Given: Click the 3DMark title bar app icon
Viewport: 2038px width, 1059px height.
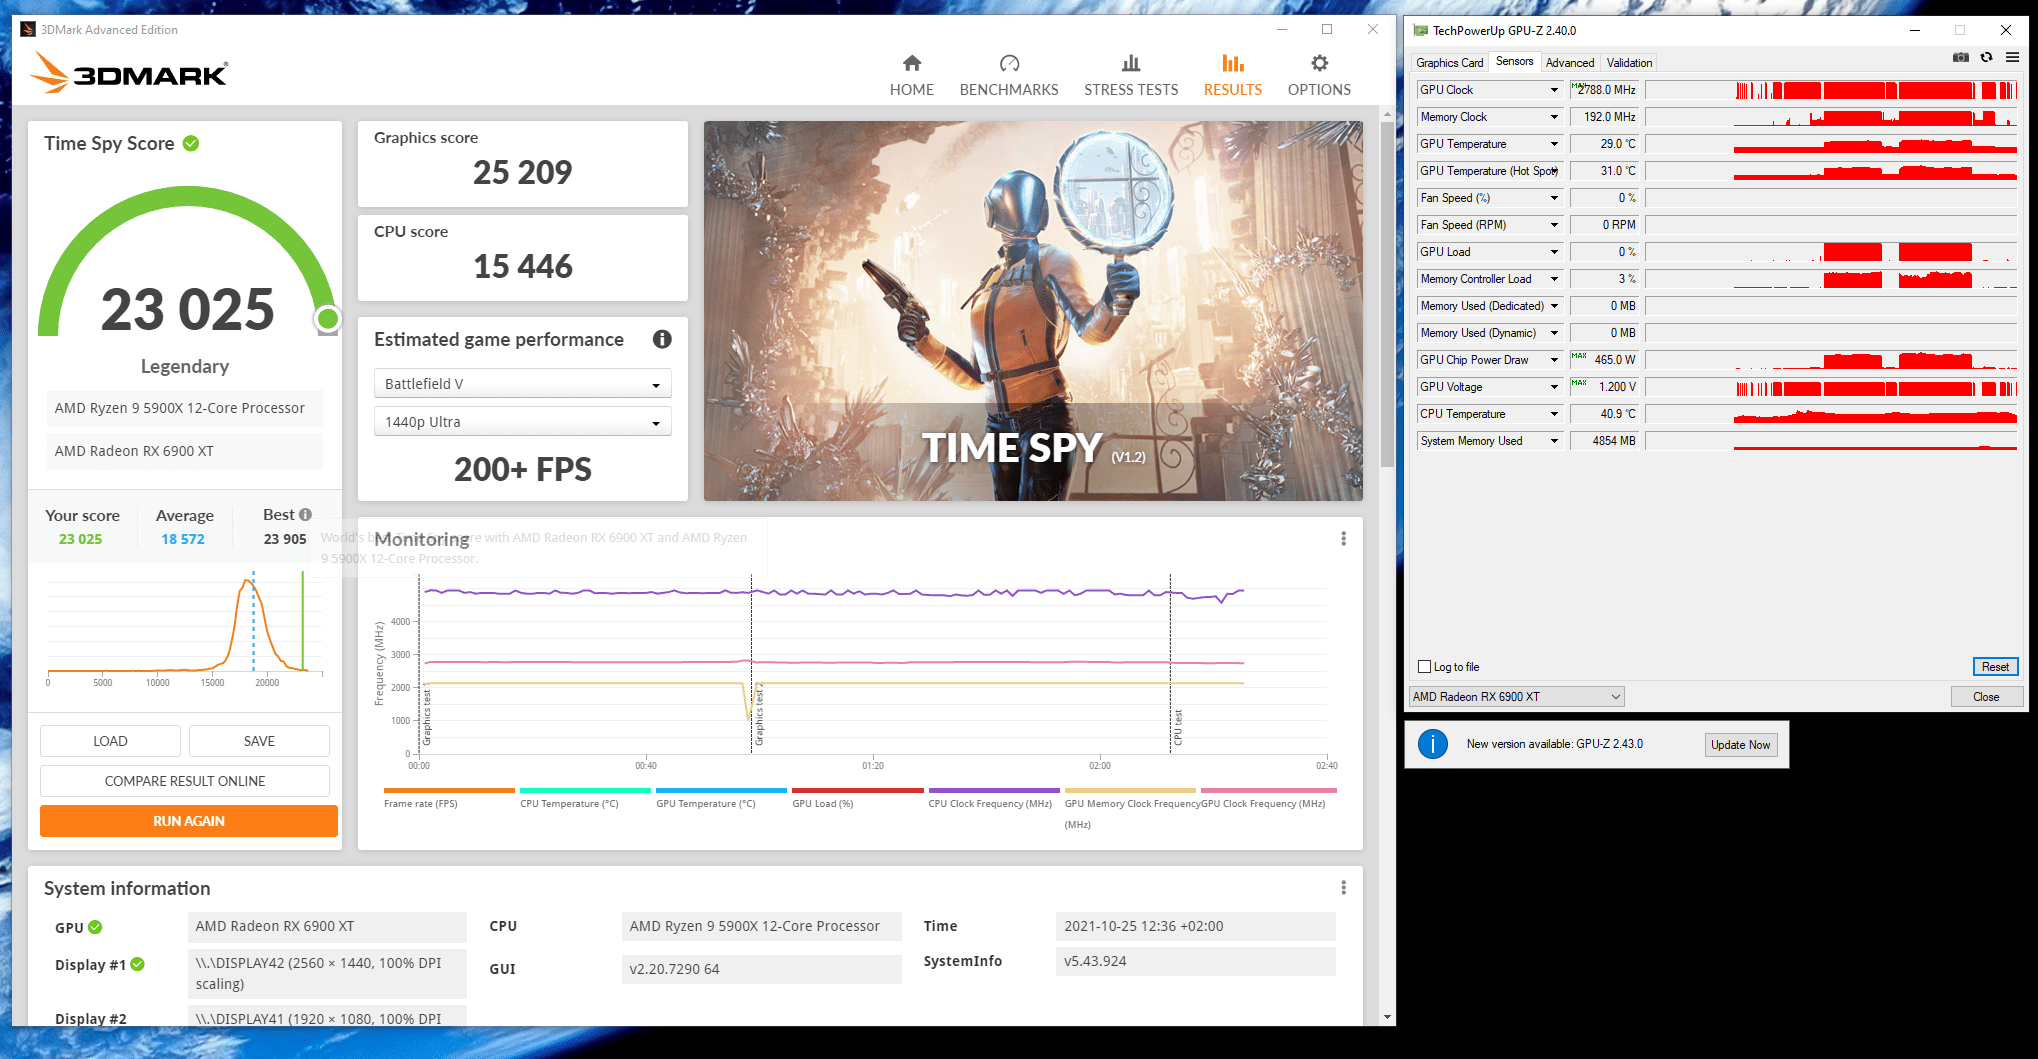Looking at the screenshot, I should (x=28, y=29).
